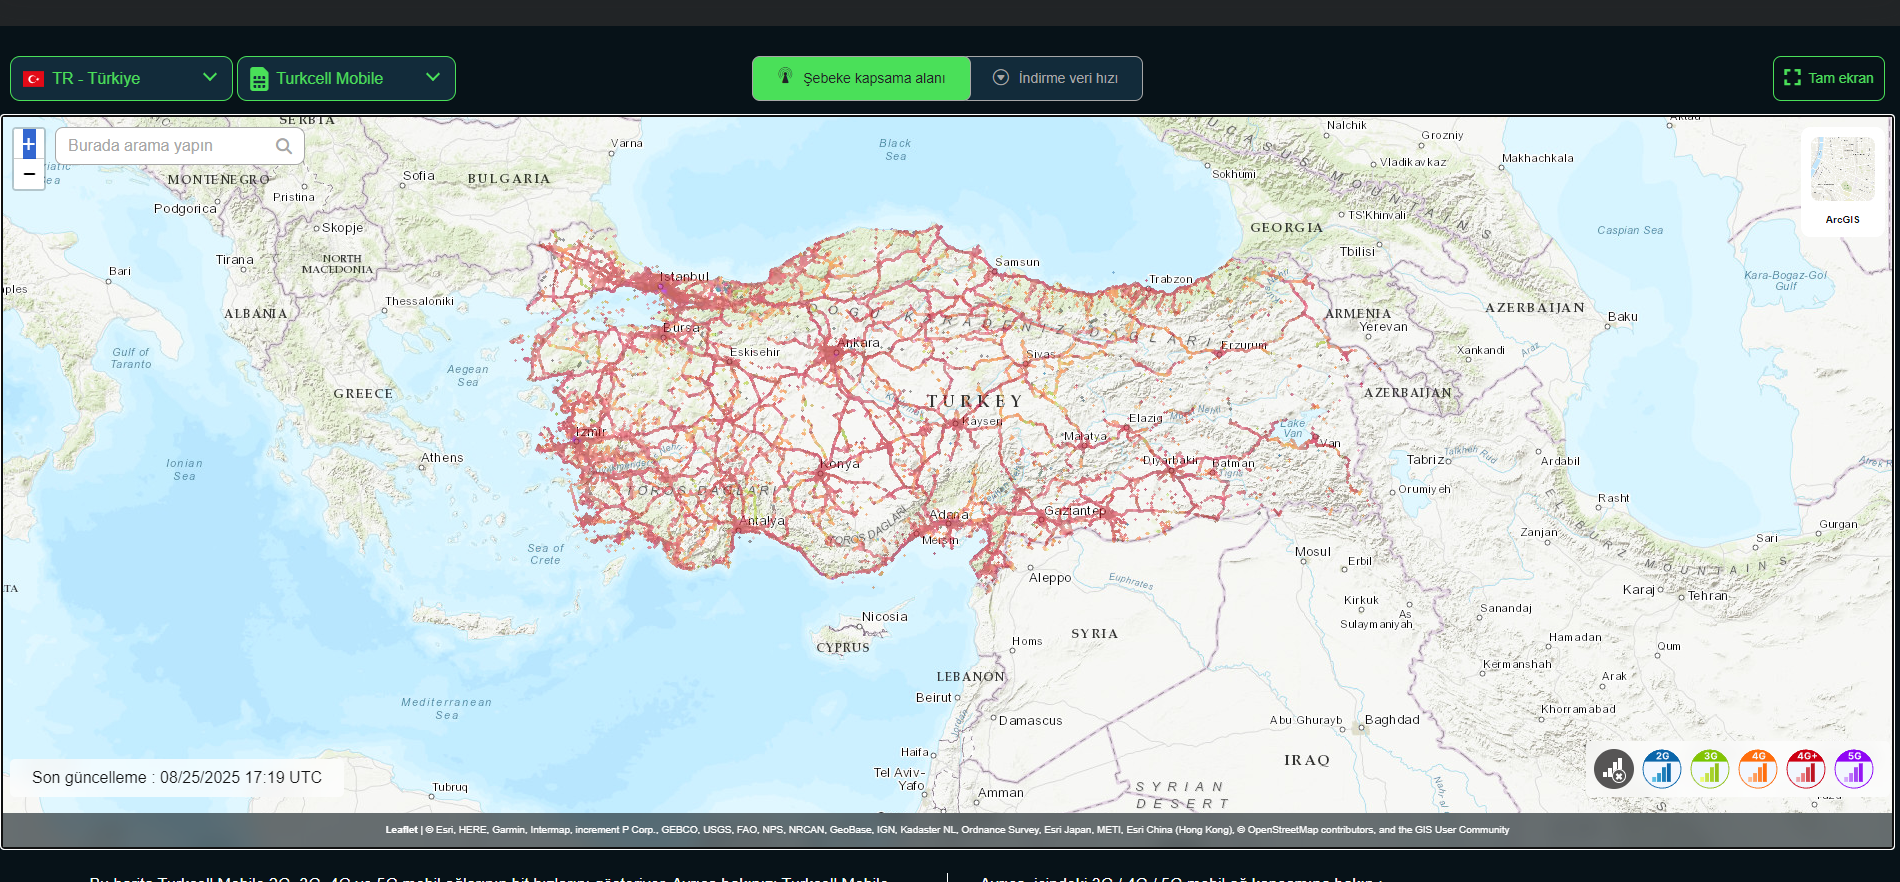Image resolution: width=1900 pixels, height=882 pixels.
Task: Click the Thessaloniki label on the map
Action: click(x=419, y=302)
